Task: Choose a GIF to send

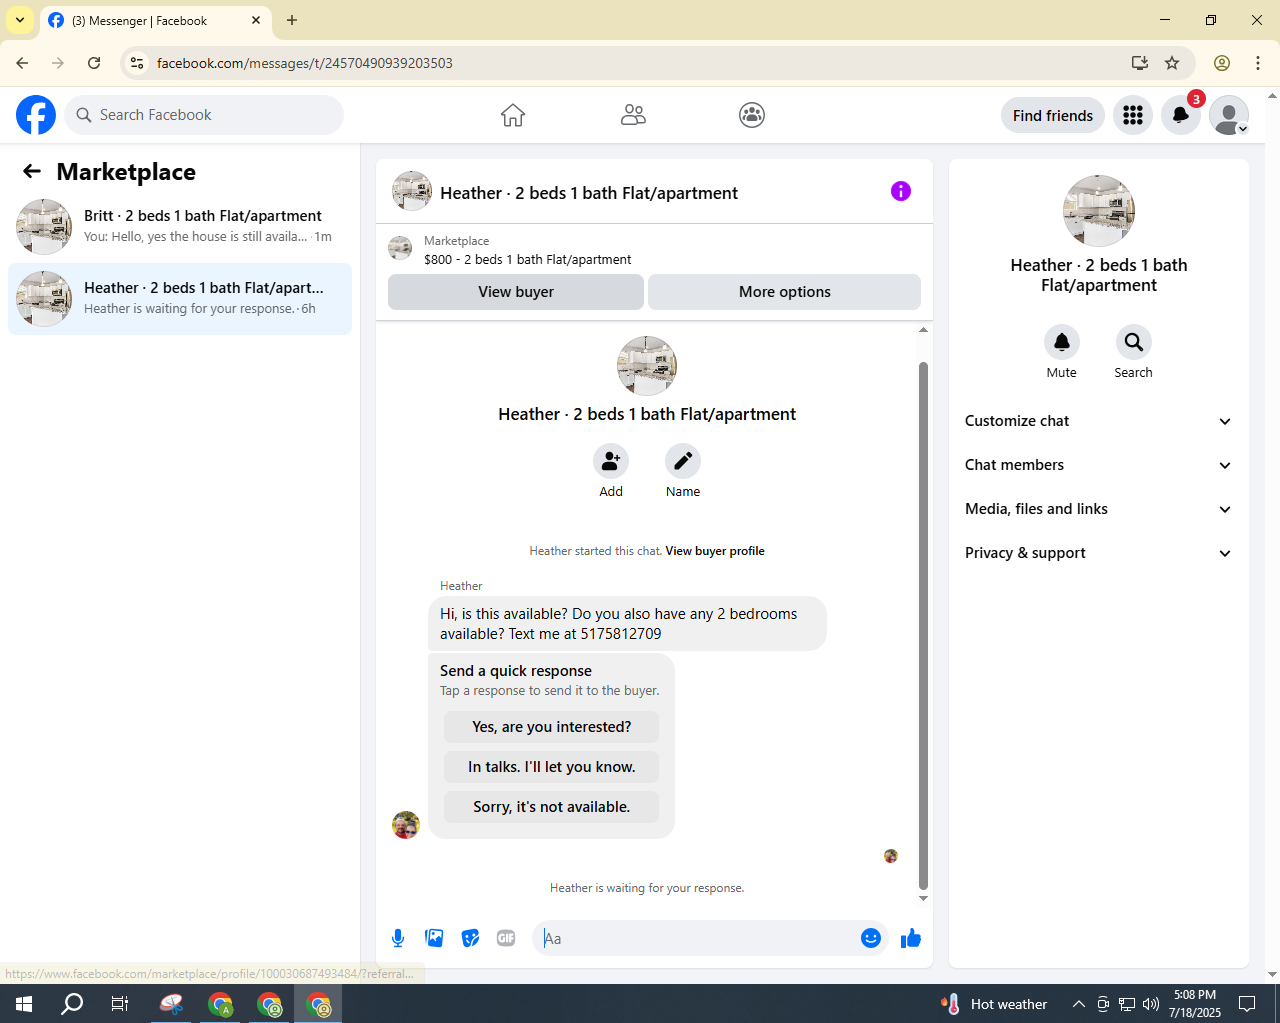Action: click(x=506, y=938)
